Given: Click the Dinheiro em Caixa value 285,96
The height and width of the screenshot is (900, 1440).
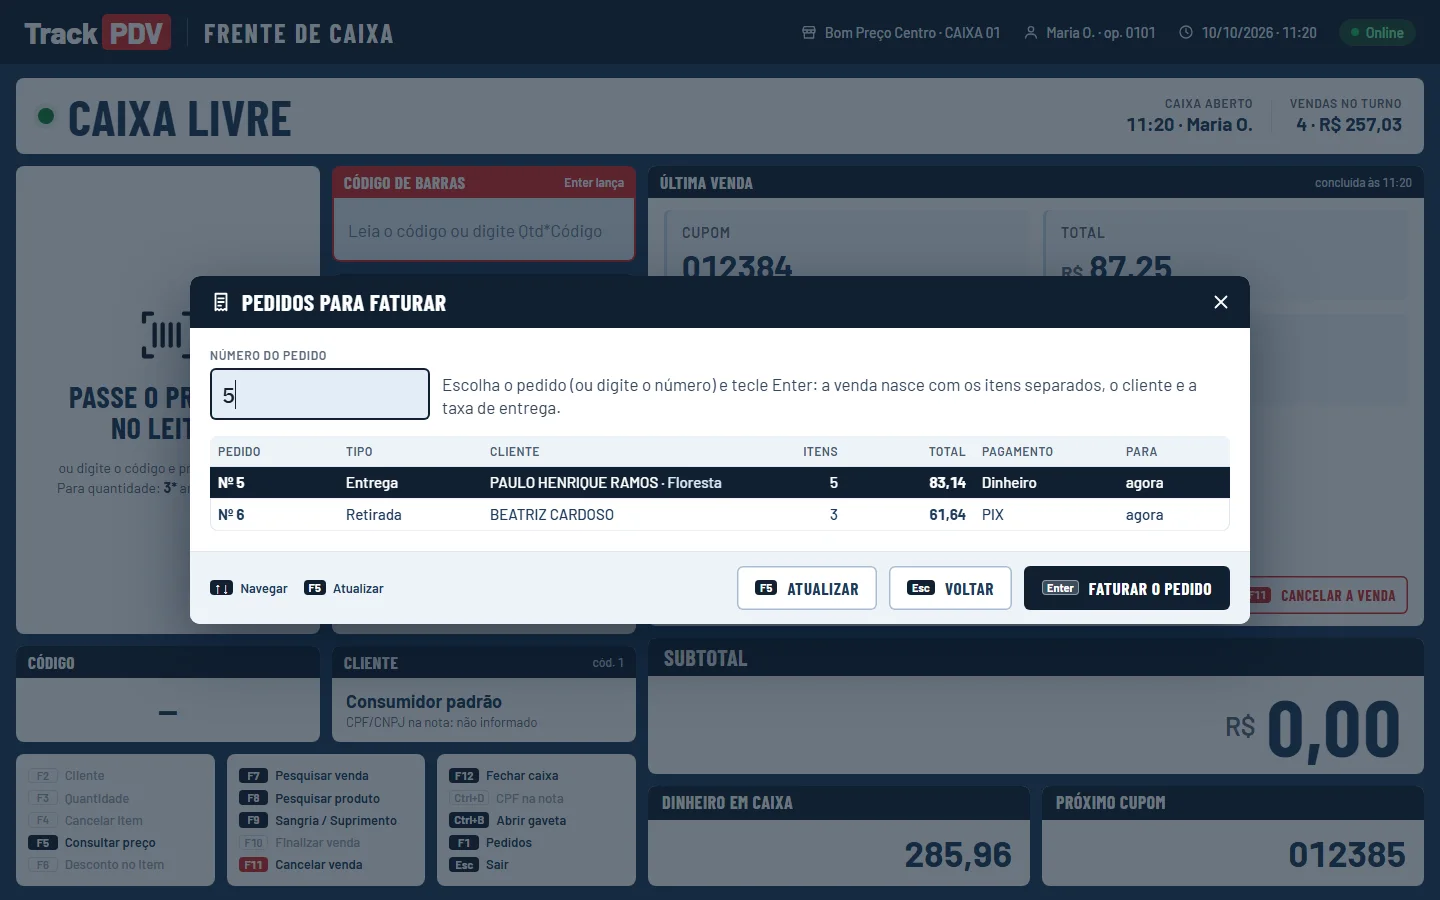Looking at the screenshot, I should [958, 855].
